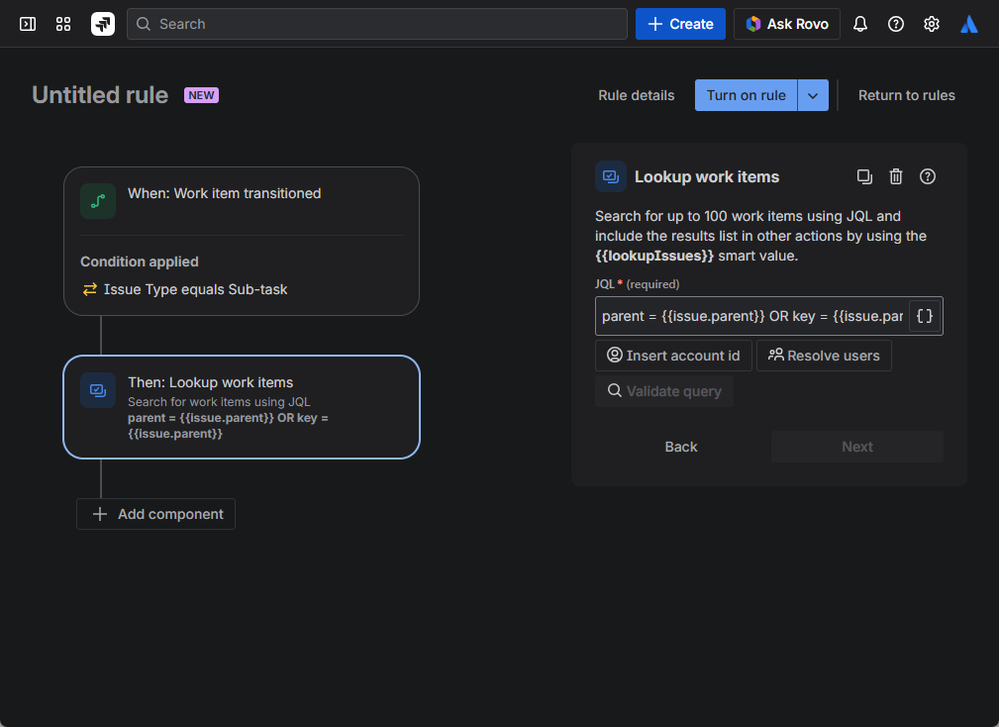Click the Lookup work items panel header icon
The image size is (999, 727).
(610, 176)
